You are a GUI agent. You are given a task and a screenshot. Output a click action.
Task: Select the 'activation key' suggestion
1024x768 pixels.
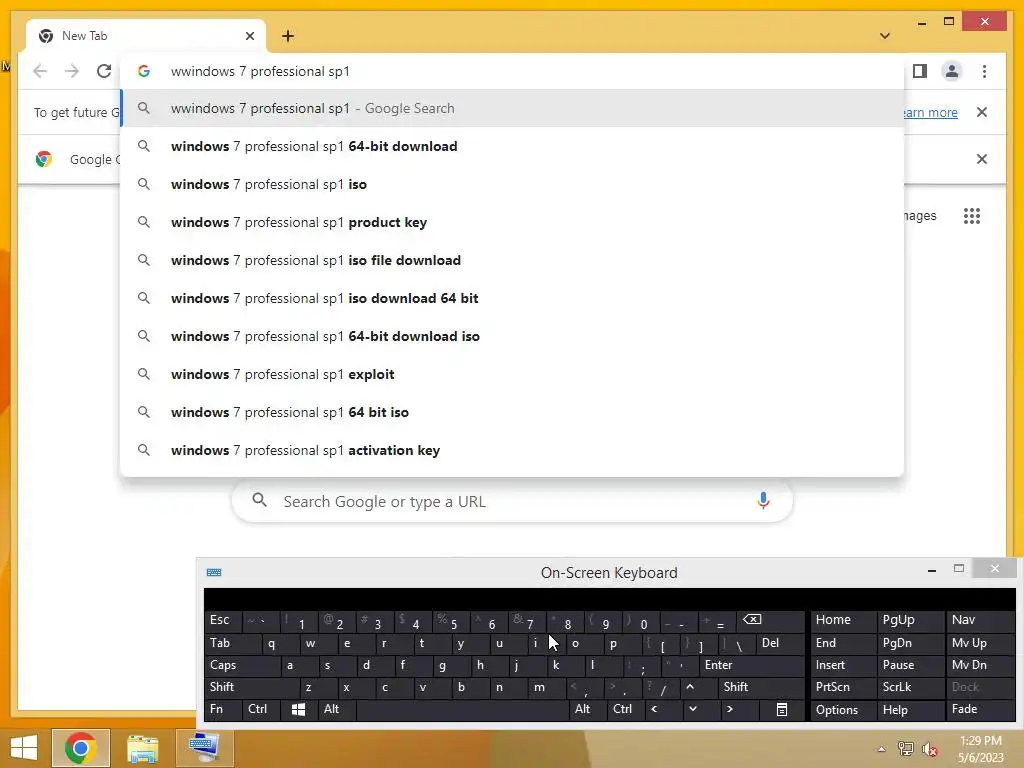click(513, 450)
